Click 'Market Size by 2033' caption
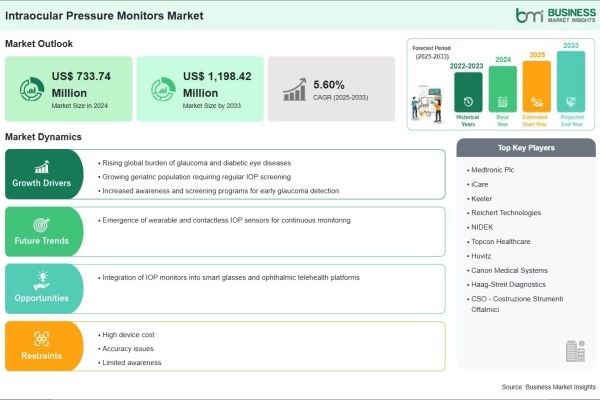The height and width of the screenshot is (400, 600). click(x=212, y=106)
